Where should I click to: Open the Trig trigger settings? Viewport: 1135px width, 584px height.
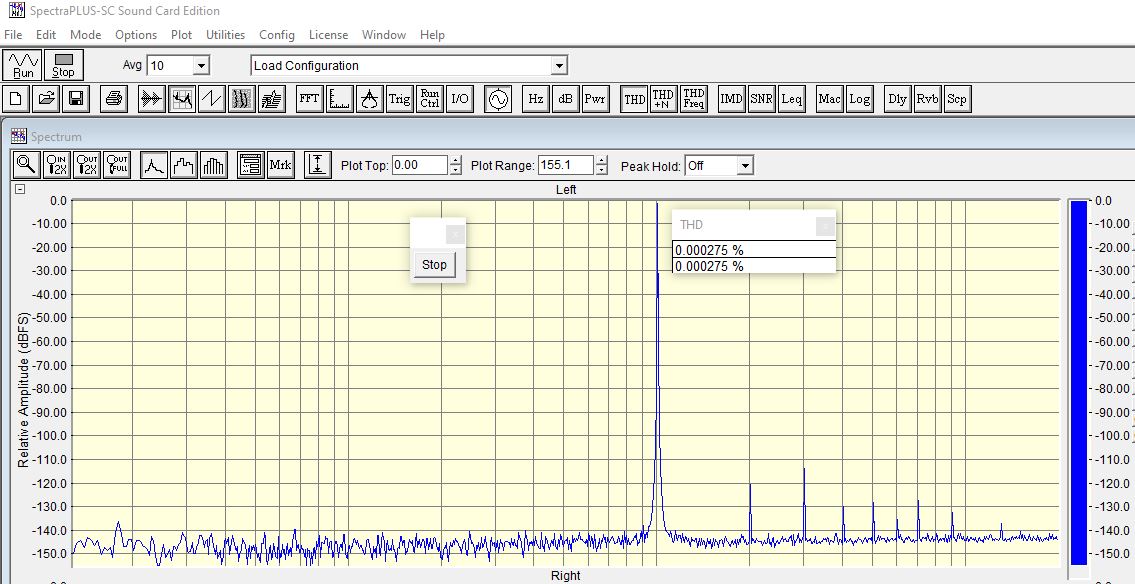pos(400,98)
